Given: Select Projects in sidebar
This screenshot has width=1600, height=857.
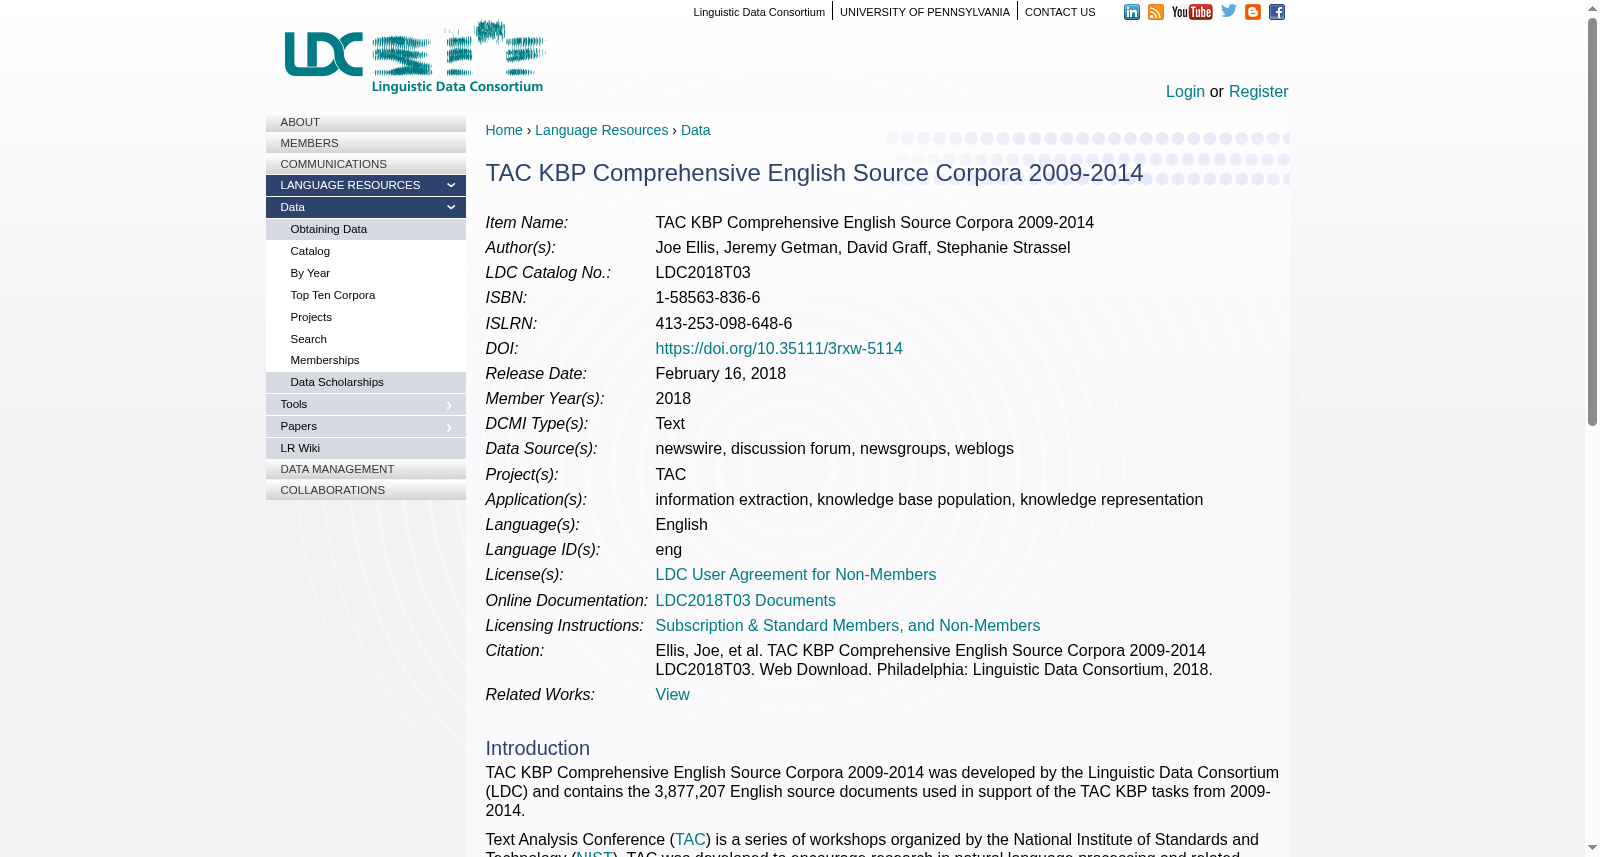Looking at the screenshot, I should click(x=366, y=317).
